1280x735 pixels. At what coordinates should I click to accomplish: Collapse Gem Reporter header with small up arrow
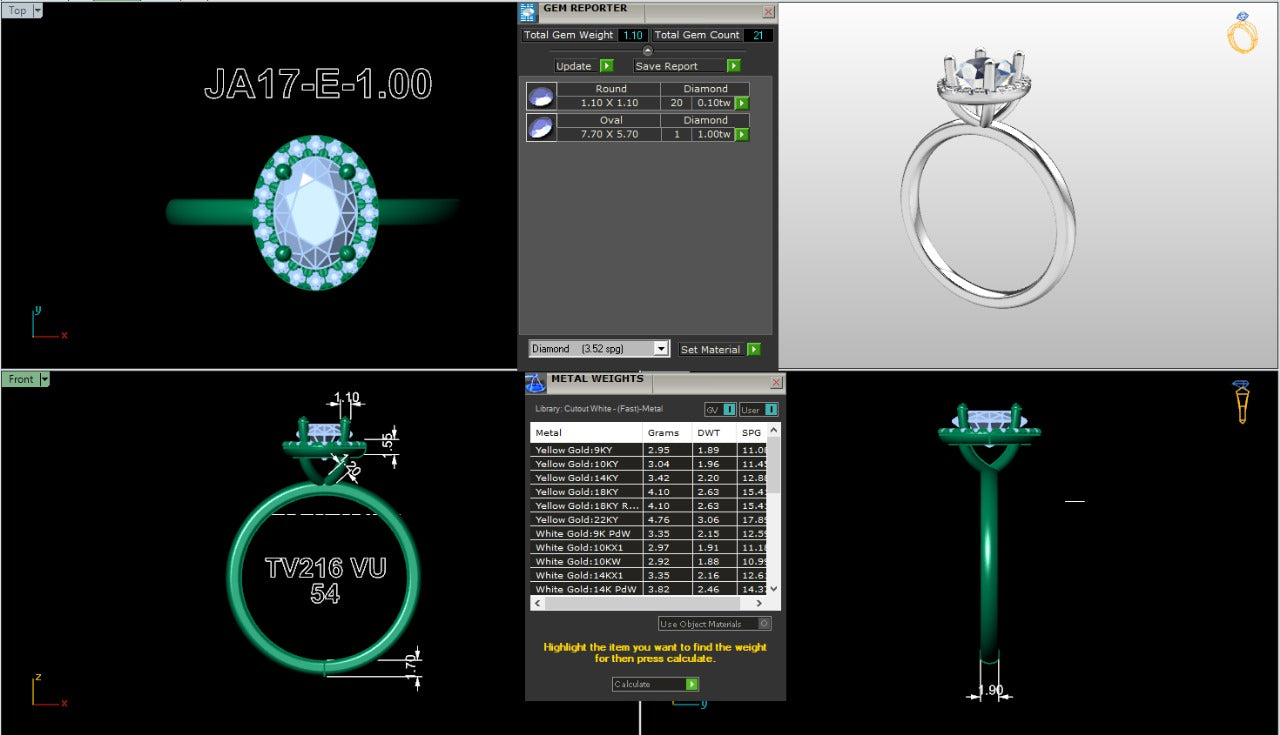tap(647, 50)
